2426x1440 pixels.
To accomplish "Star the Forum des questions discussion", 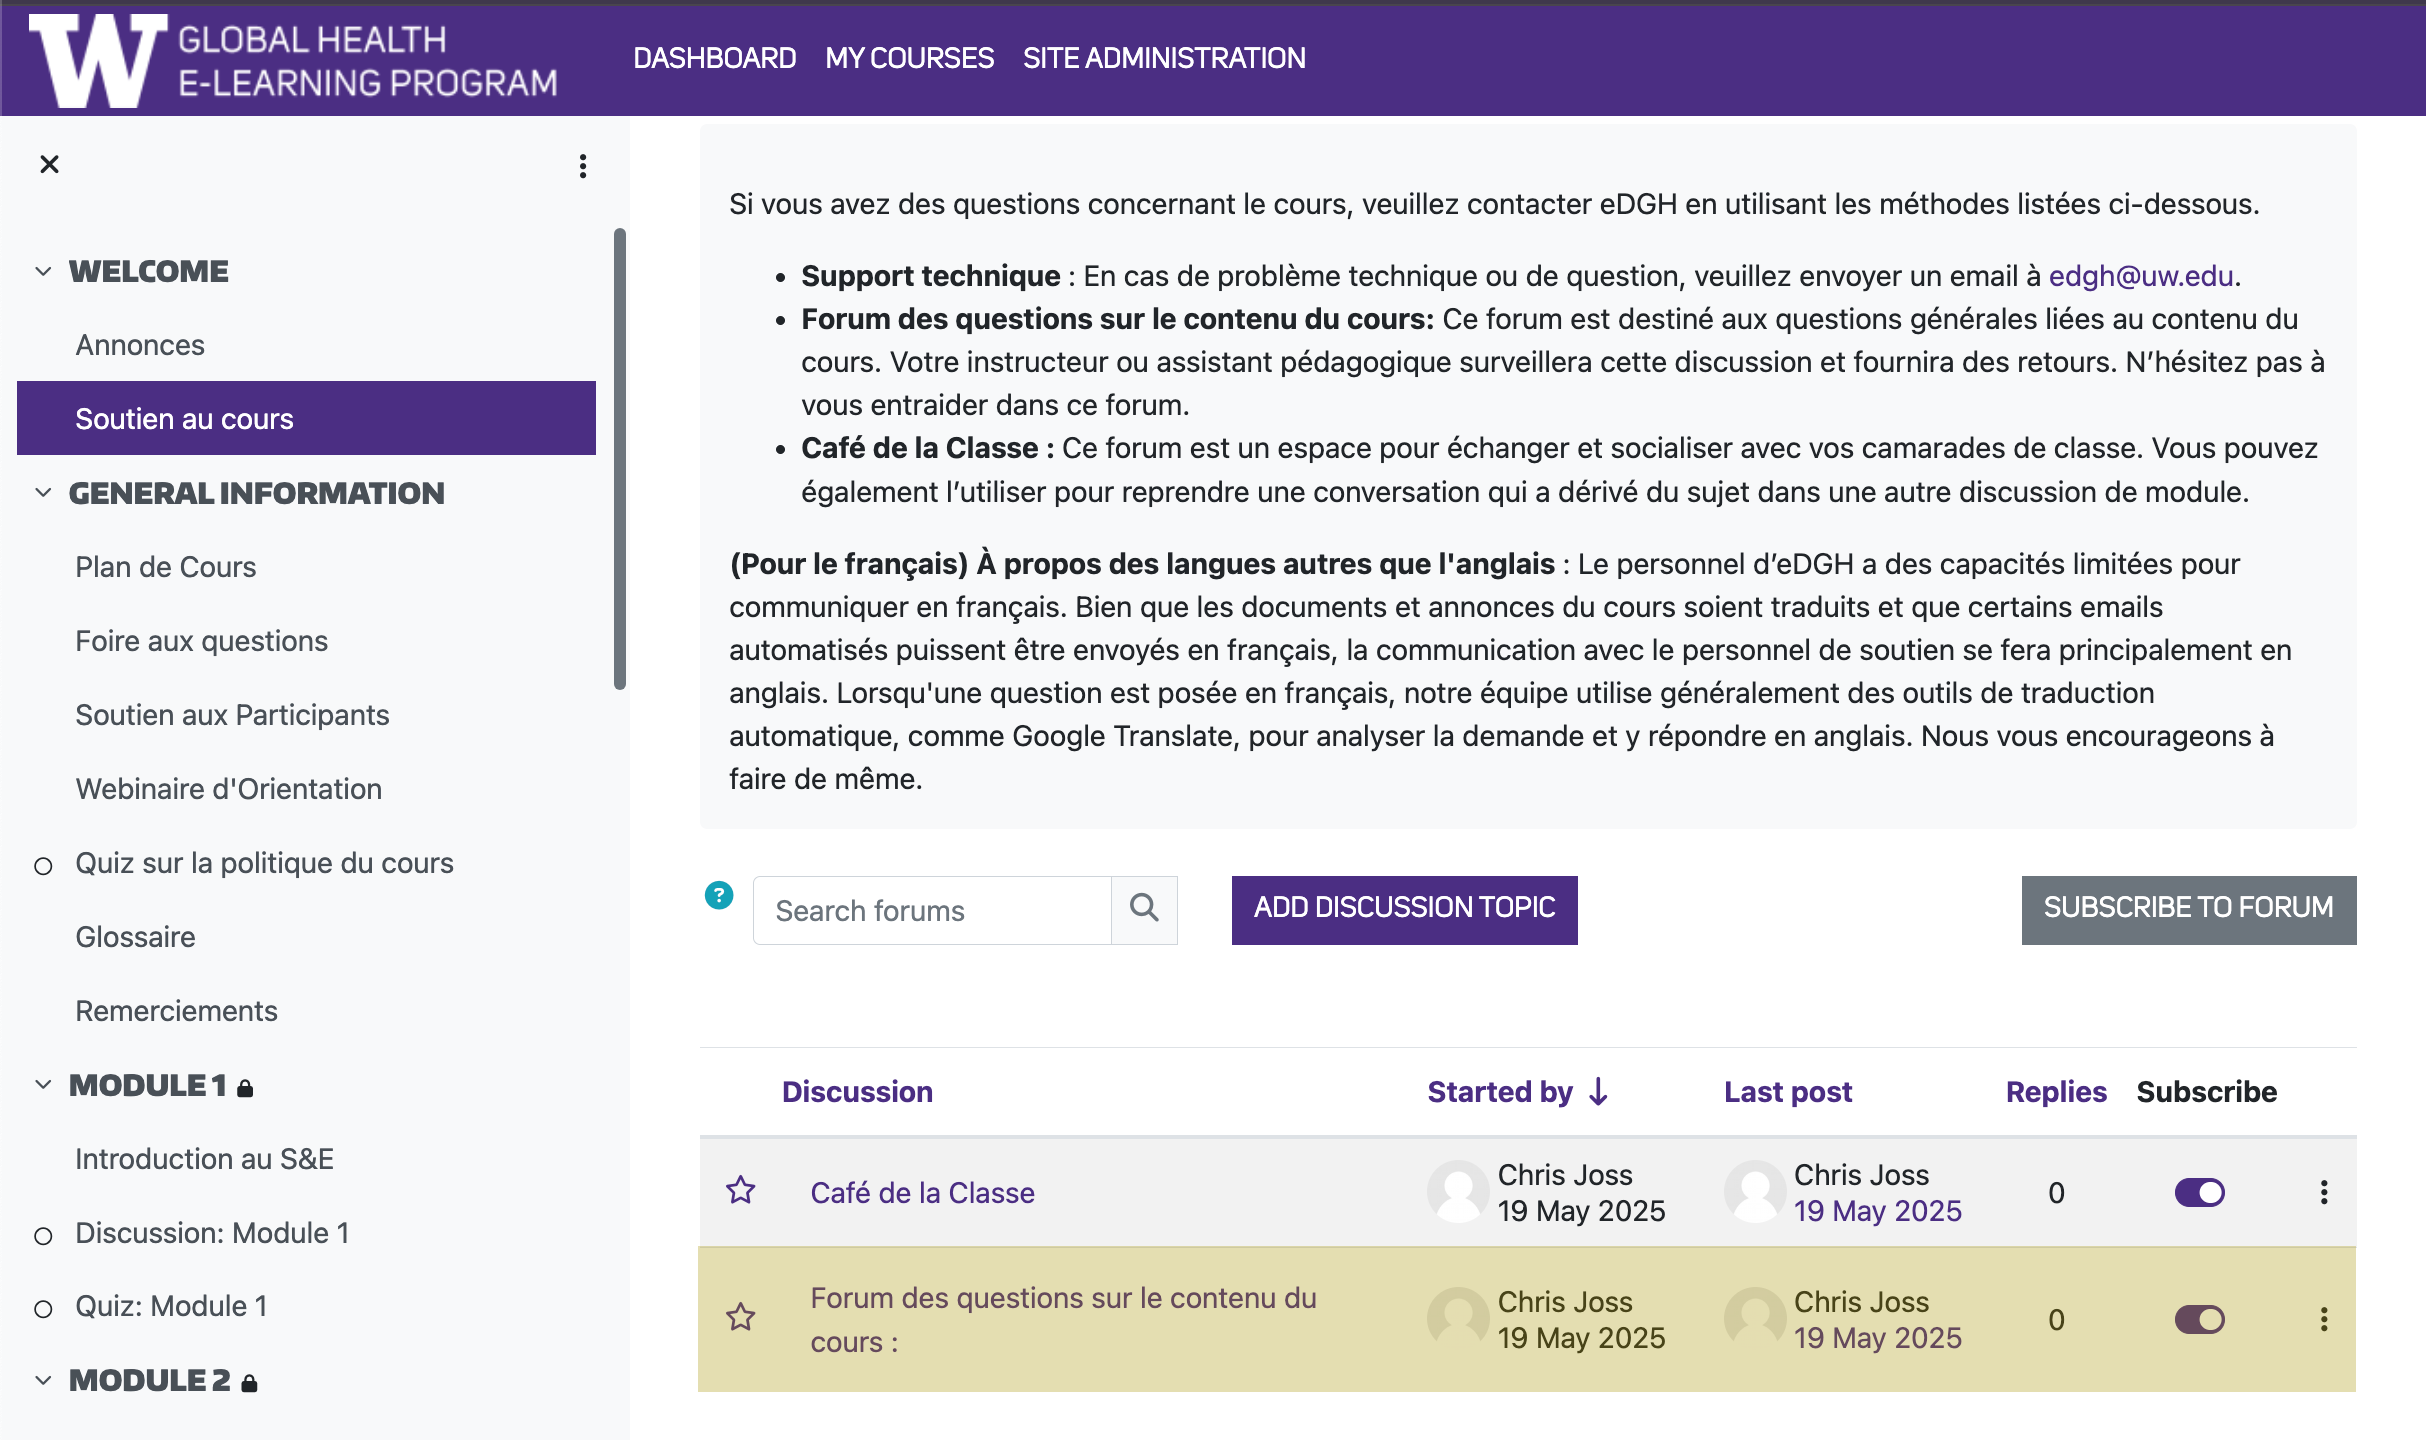I will coord(741,1317).
